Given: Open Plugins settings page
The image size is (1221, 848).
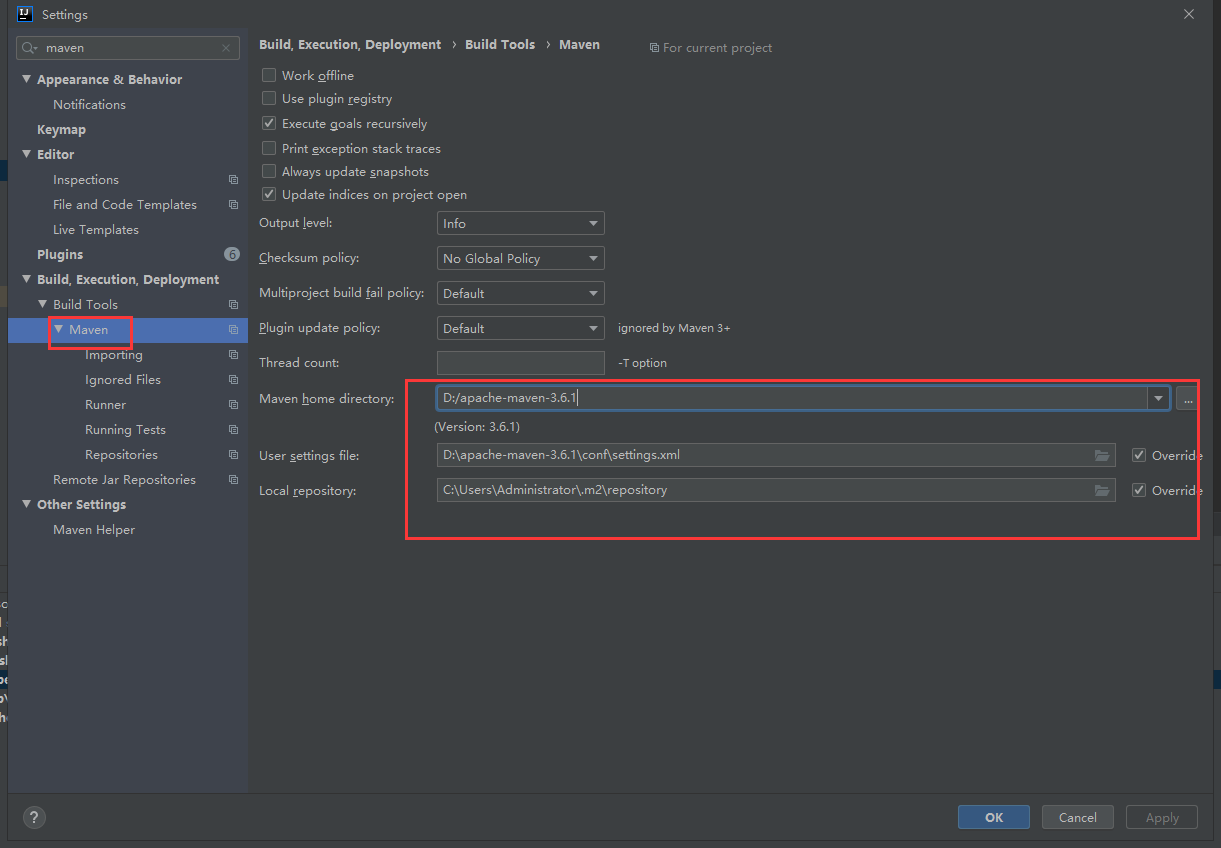Looking at the screenshot, I should pos(60,255).
